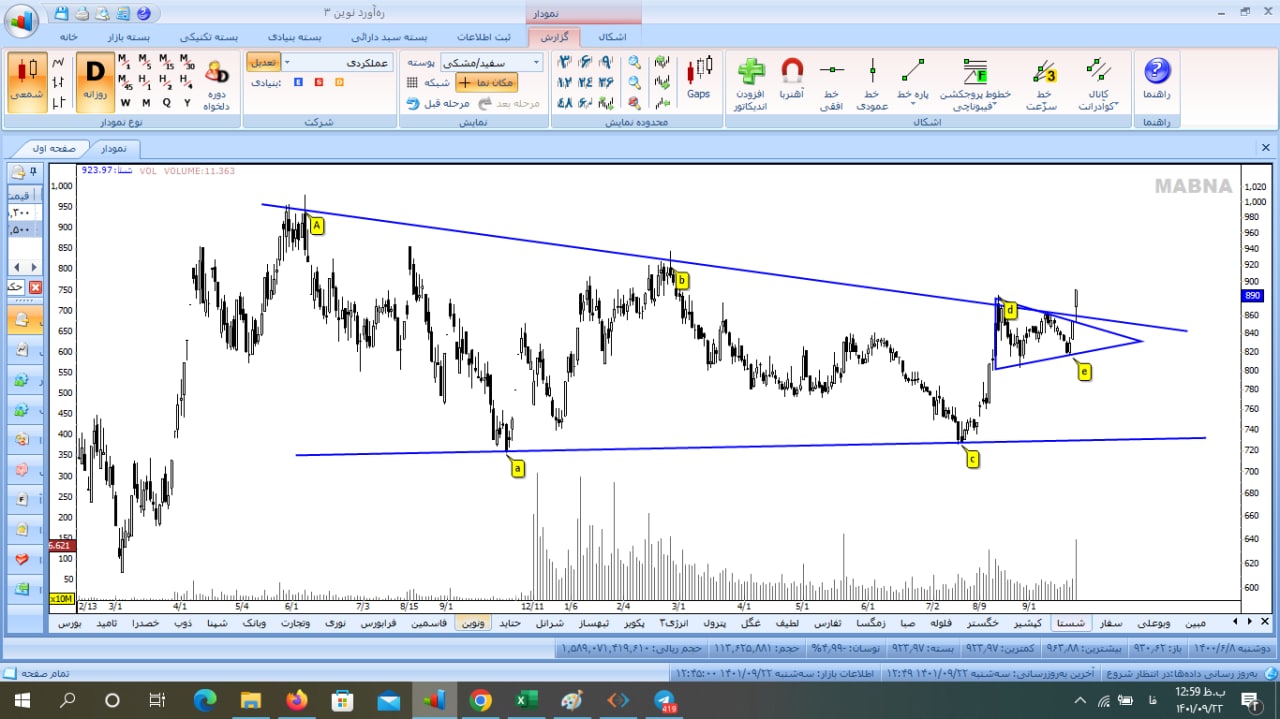Select vertical line (خط عمودی) tool
The width and height of the screenshot is (1280, 719).
tap(872, 83)
